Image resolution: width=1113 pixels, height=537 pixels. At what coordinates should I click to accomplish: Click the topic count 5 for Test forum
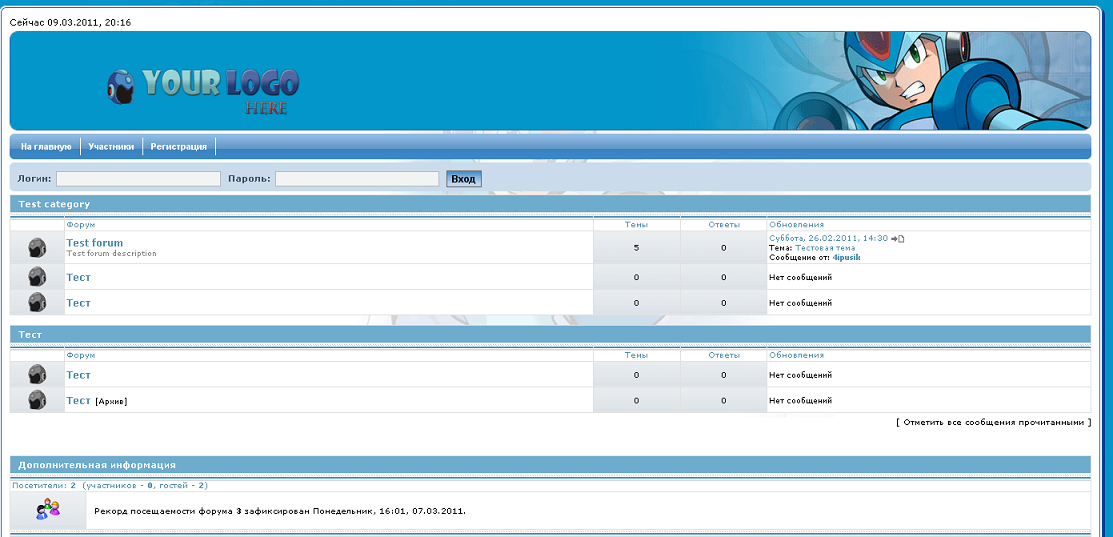[x=636, y=248]
